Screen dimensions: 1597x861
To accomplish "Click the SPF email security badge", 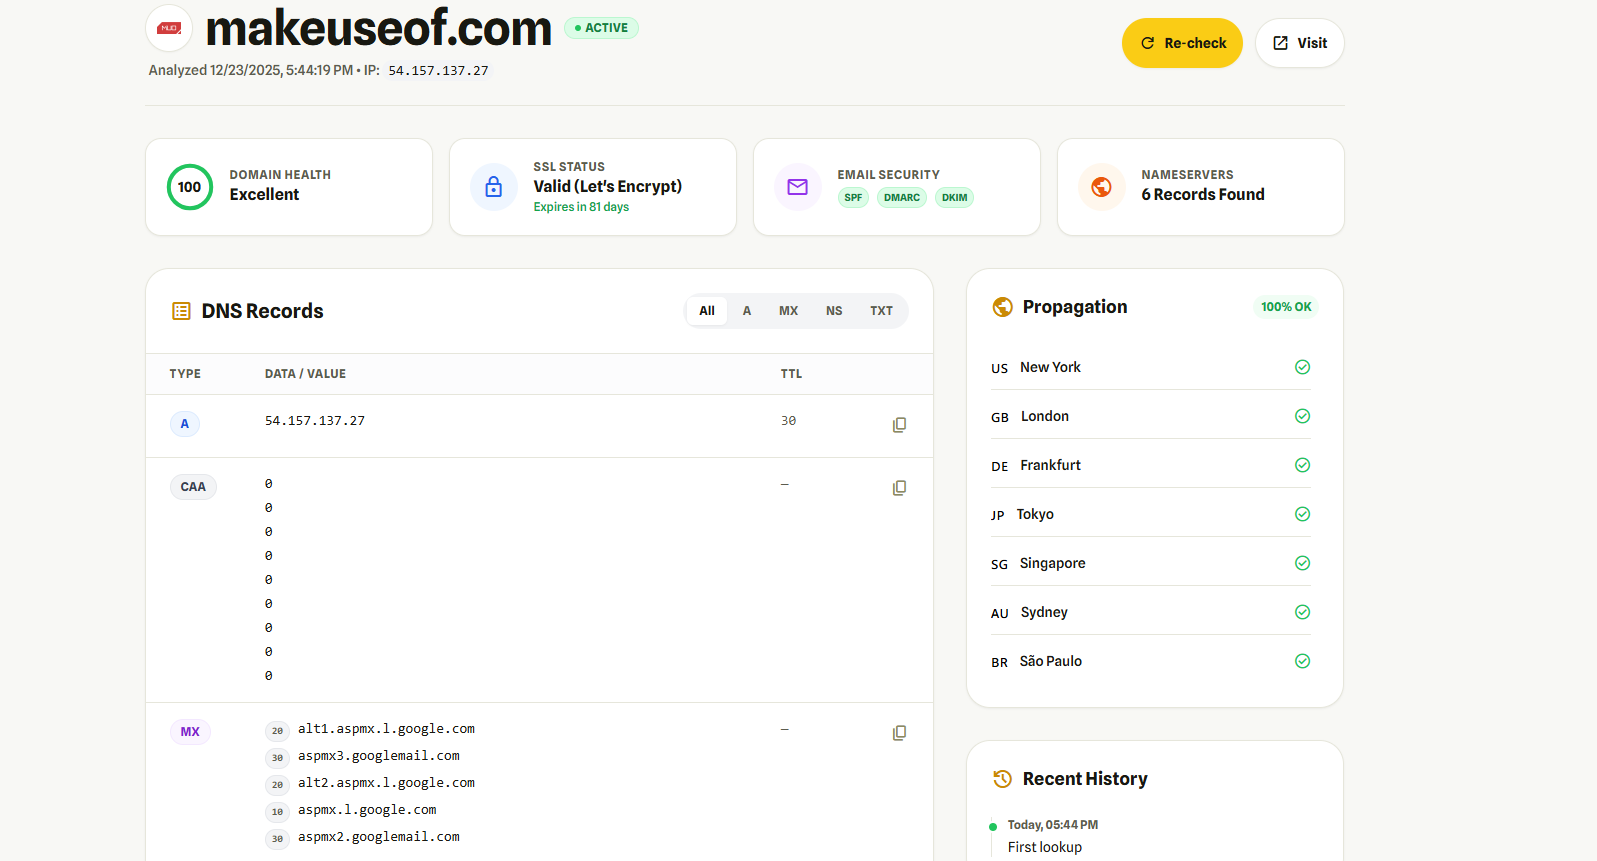I will pyautogui.click(x=853, y=198).
